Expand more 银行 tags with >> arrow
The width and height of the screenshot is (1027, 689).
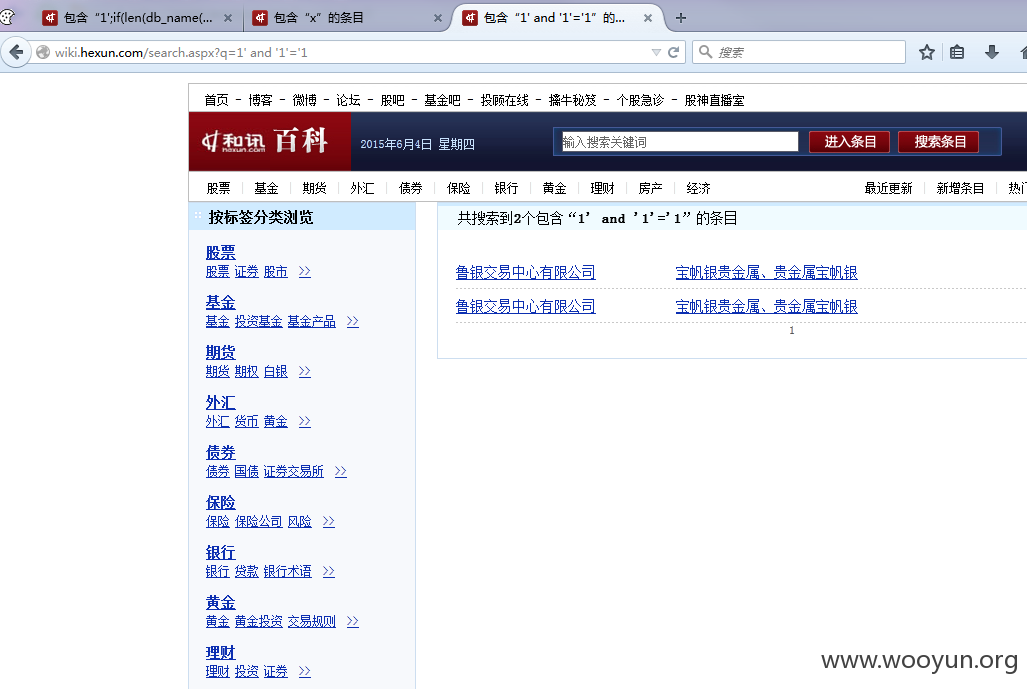(x=329, y=571)
